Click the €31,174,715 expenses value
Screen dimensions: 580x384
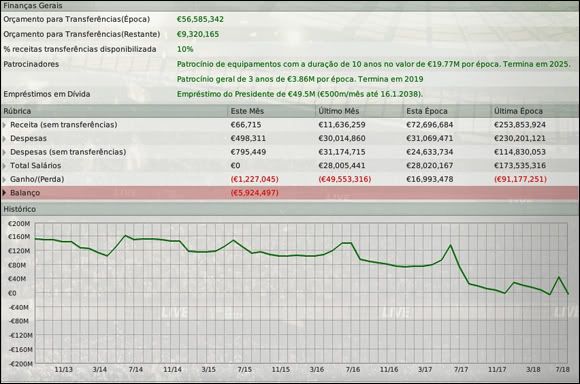click(342, 152)
